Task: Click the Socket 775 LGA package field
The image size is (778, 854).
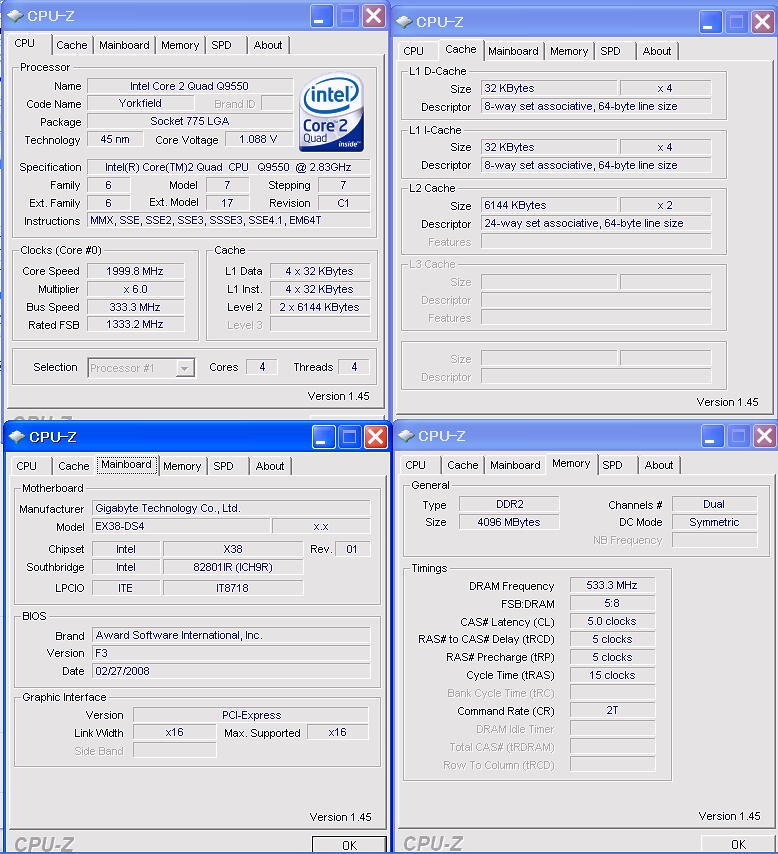Action: 190,121
